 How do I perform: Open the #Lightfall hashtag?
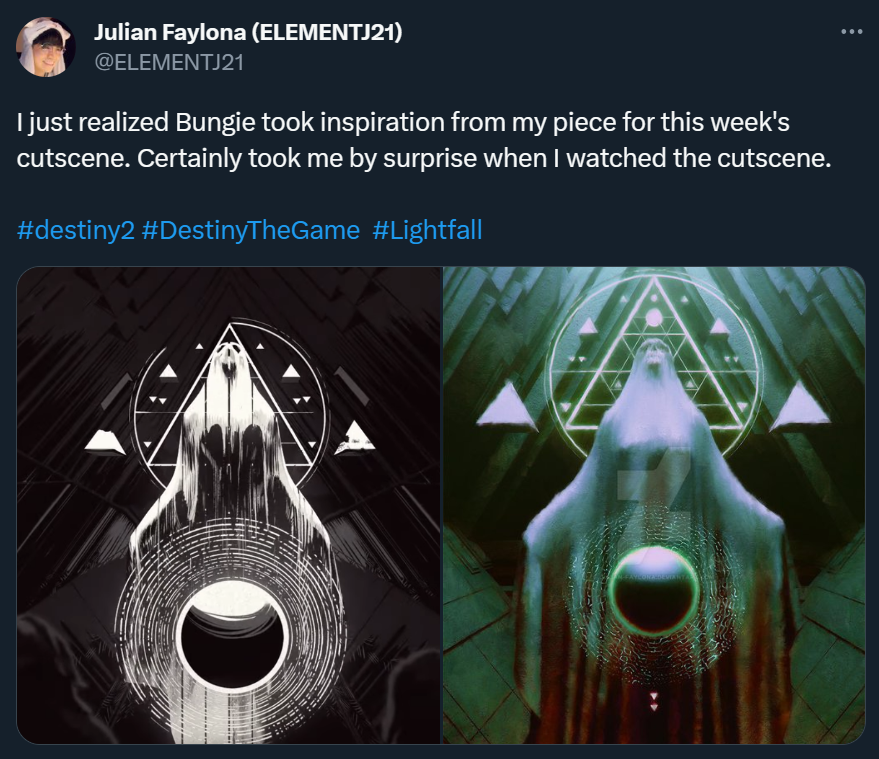point(427,230)
